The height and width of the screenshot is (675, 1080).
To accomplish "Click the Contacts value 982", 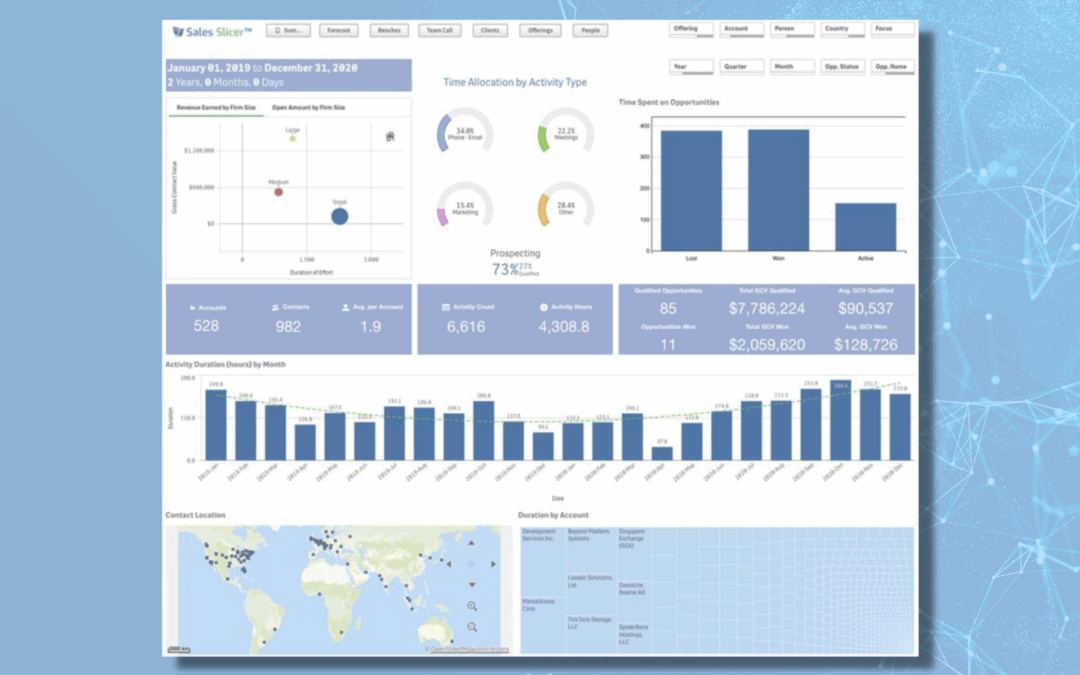I will [x=288, y=326].
